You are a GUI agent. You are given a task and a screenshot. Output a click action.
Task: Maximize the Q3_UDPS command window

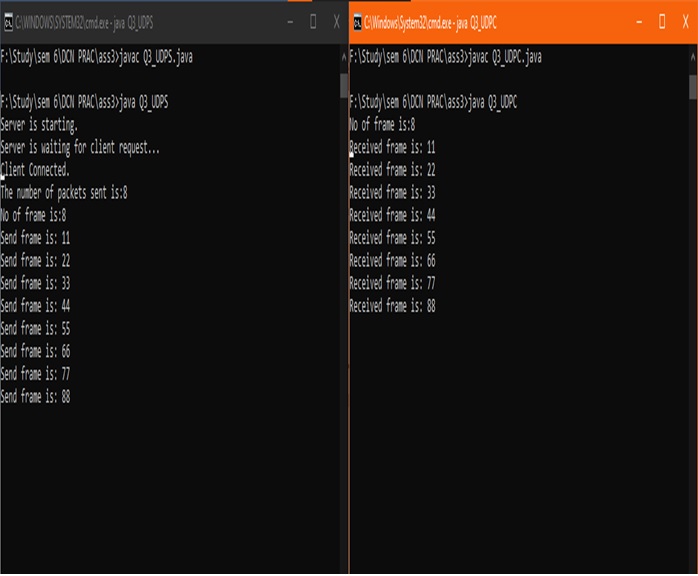[313, 21]
